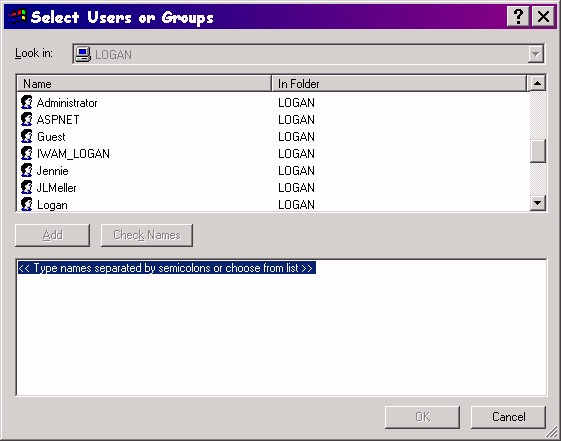The width and height of the screenshot is (561, 441).
Task: Click the Cancel button
Action: [x=508, y=417]
